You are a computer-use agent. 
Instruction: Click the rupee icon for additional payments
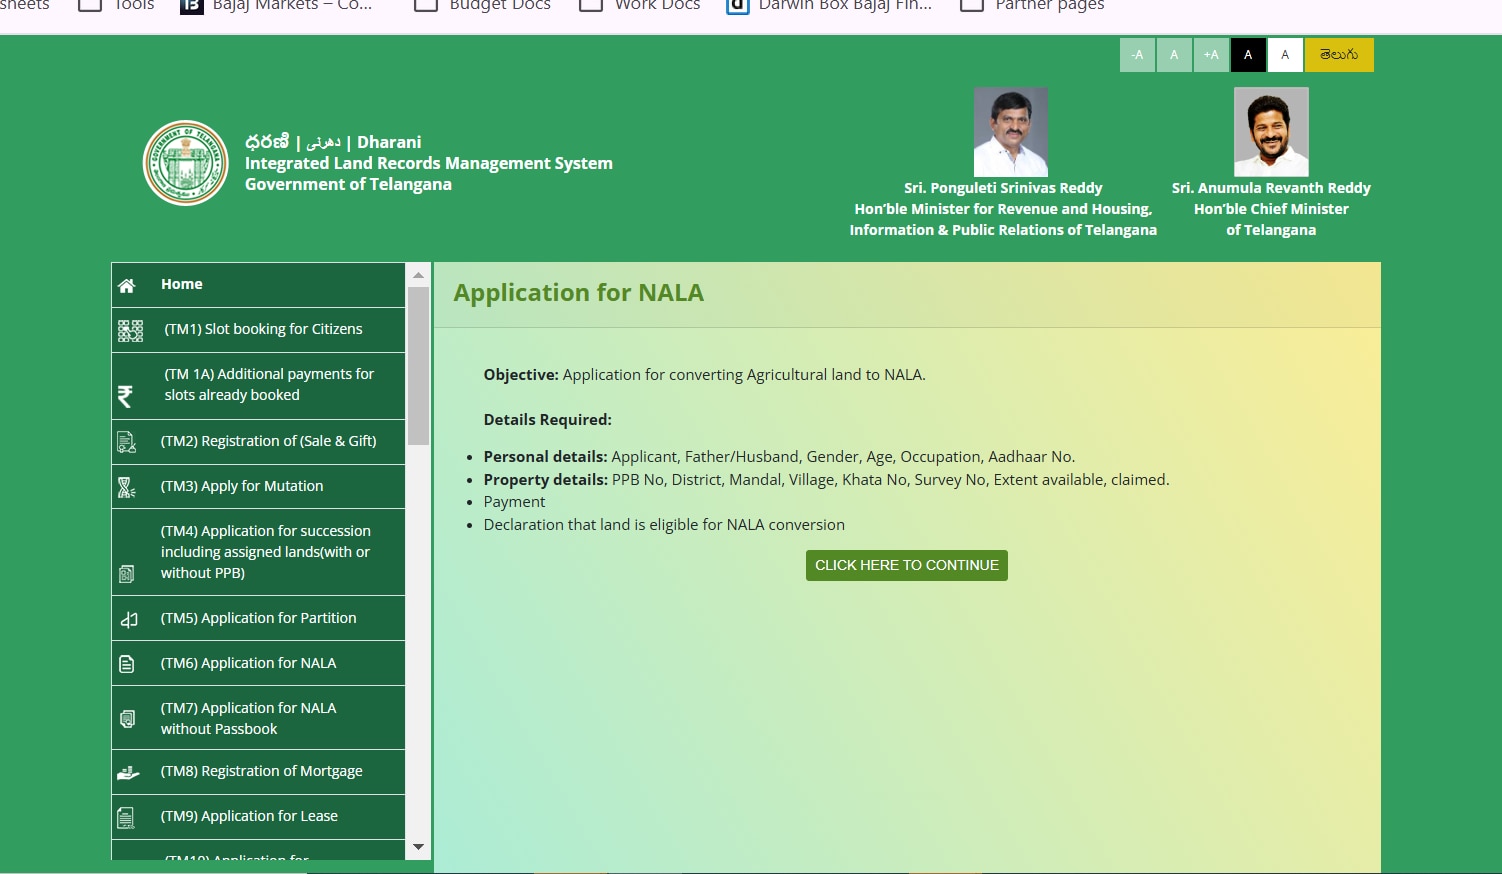click(125, 396)
